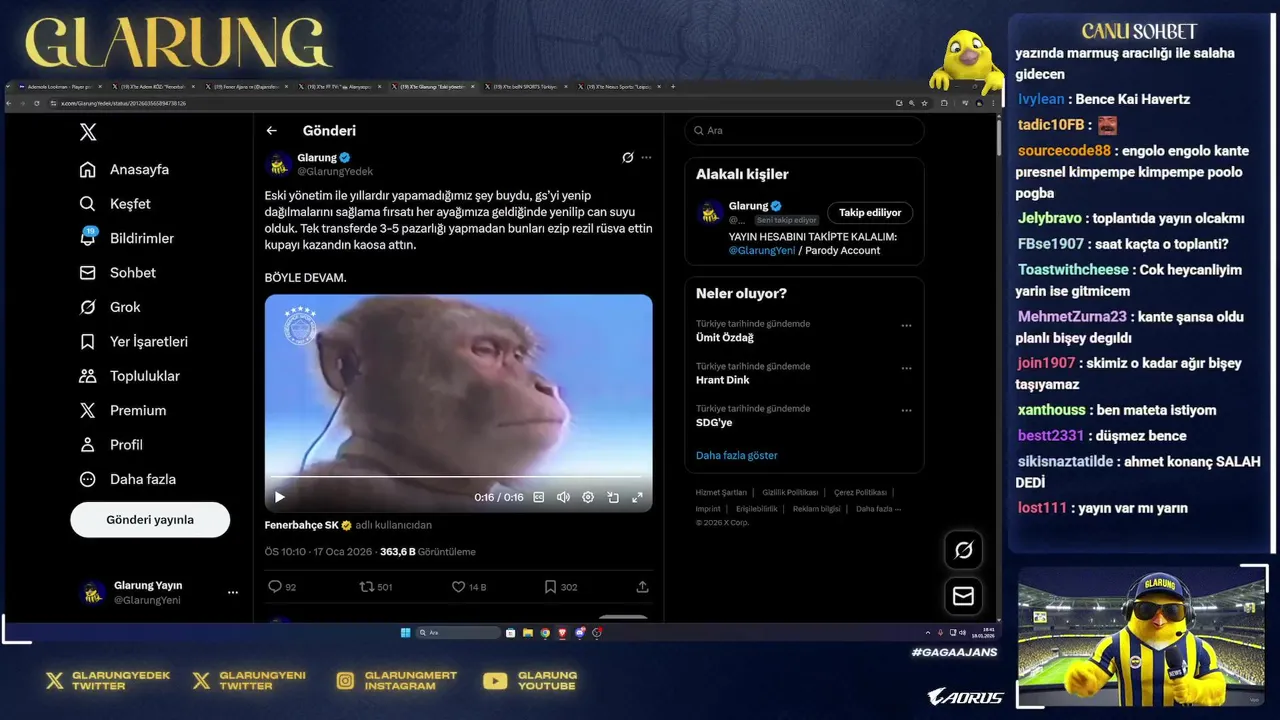Show hidden tray icons chevron
Screen dimensions: 1280x720
point(928,633)
